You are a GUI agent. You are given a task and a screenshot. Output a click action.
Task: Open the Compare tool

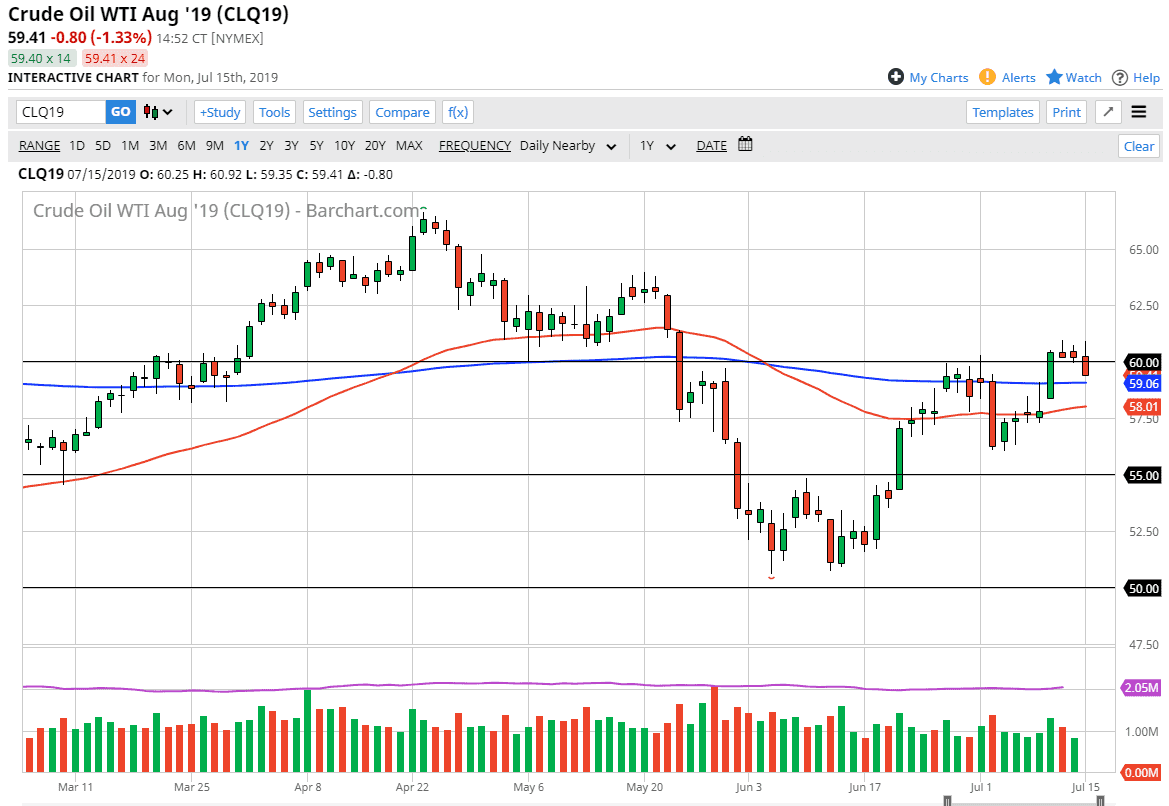(x=402, y=112)
